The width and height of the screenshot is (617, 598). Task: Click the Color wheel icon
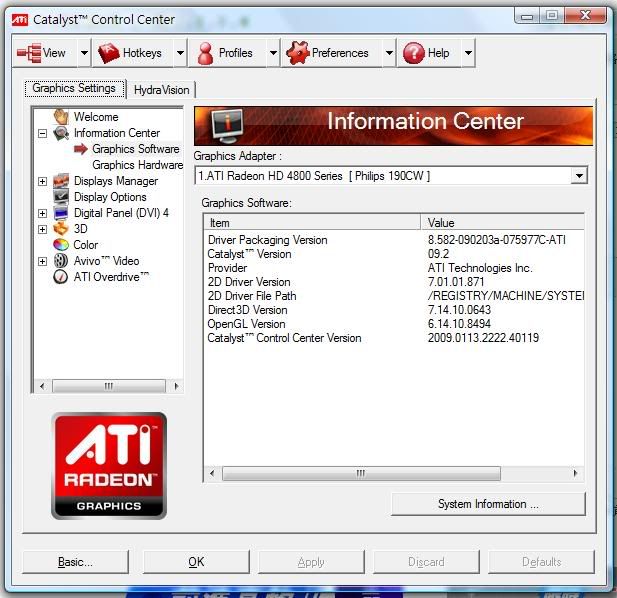click(x=61, y=245)
